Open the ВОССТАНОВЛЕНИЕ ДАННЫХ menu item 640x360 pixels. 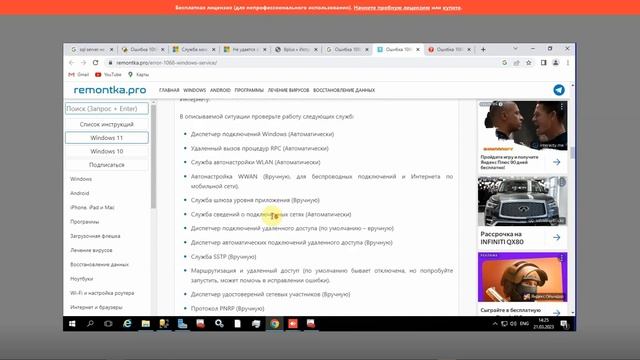pyautogui.click(x=344, y=90)
